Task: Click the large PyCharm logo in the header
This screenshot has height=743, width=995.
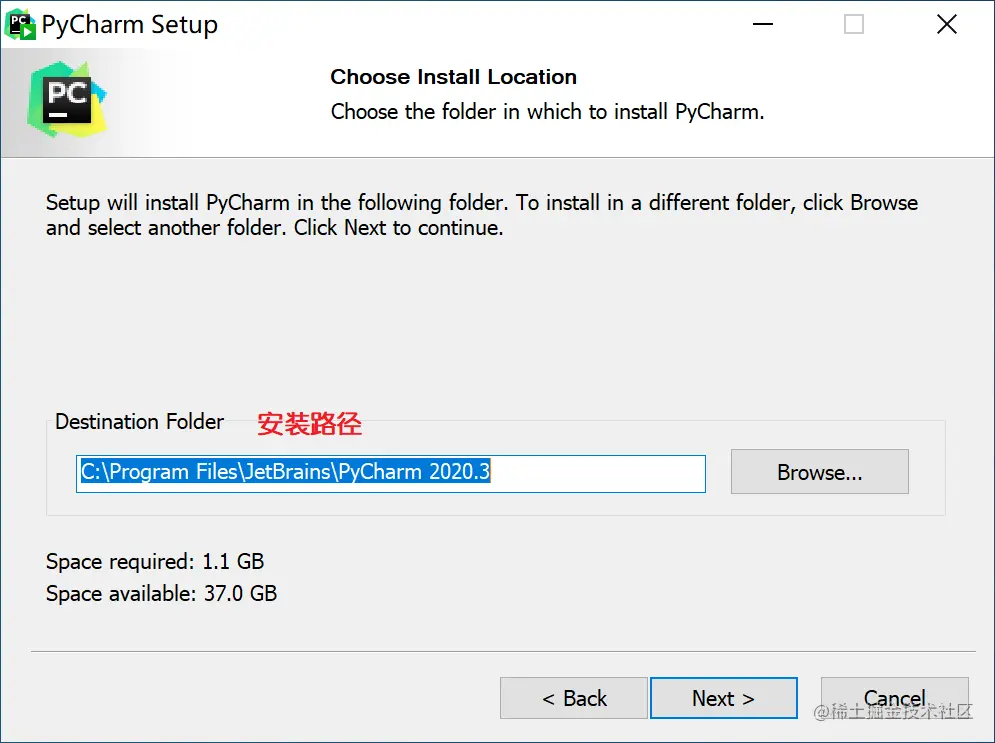Action: click(67, 99)
